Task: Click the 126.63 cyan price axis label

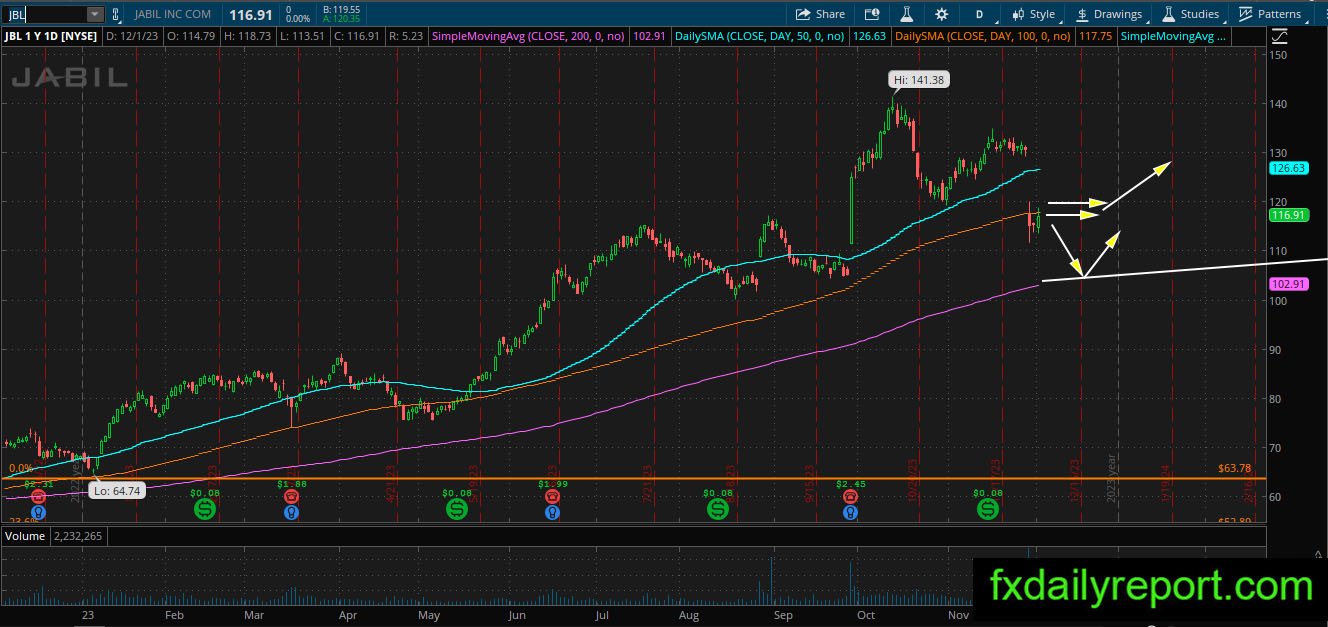Action: click(x=1289, y=169)
